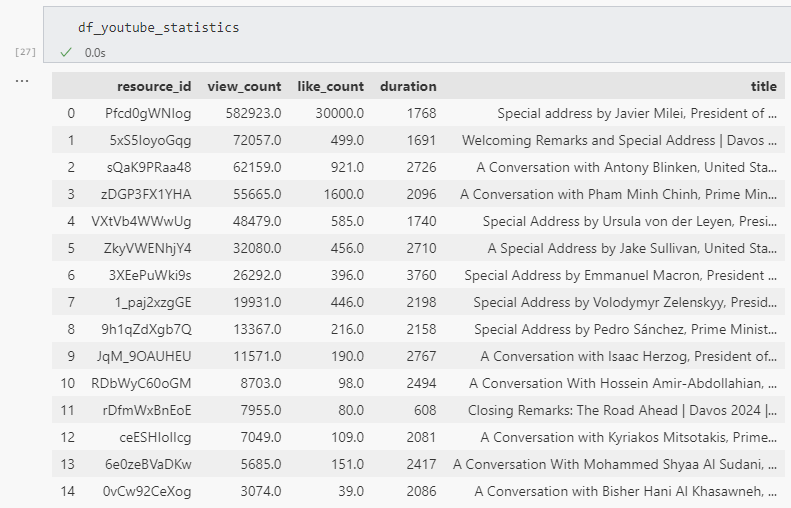791x508 pixels.
Task: Click the Kyriakos Mitsotakis conversation title
Action: tap(629, 437)
